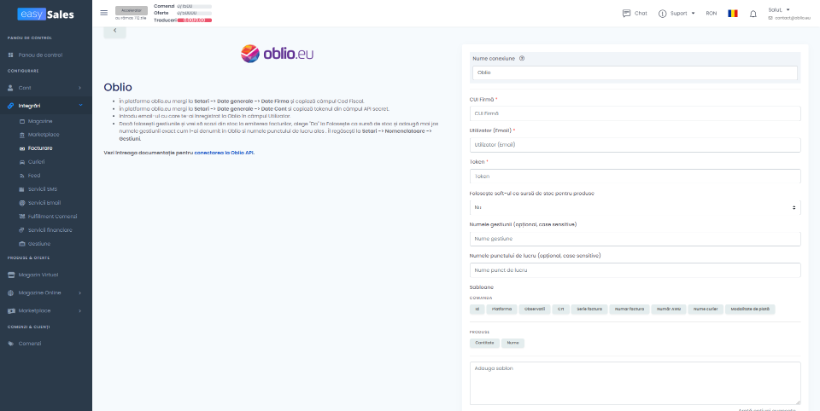Open the RON currency selector
Screen dimensions: 820x411
click(x=711, y=13)
